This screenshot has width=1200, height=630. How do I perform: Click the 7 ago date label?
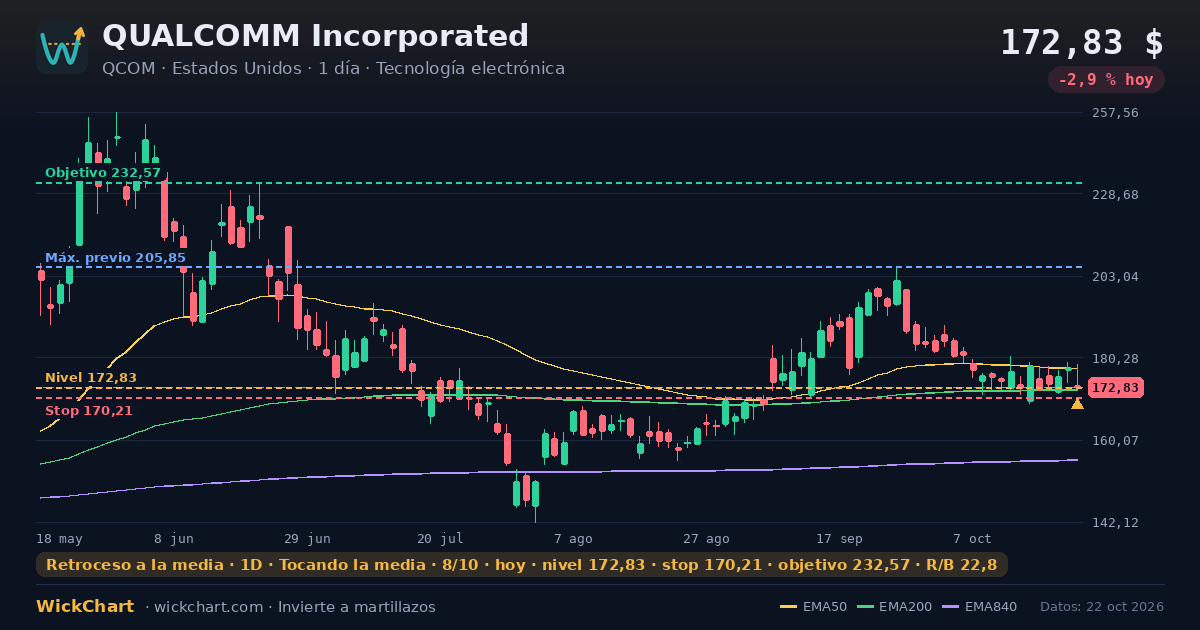(x=573, y=538)
